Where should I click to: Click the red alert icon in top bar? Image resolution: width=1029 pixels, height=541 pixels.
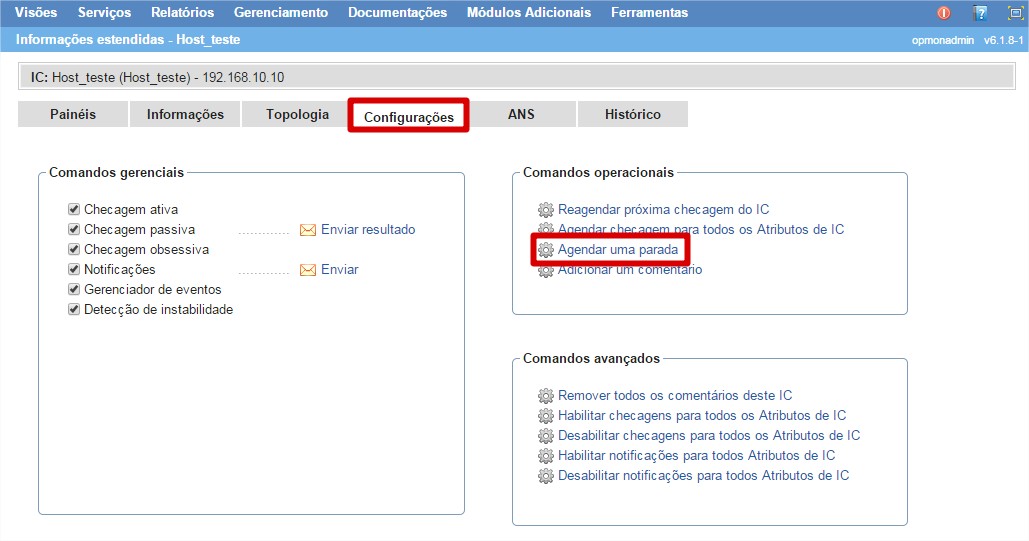(x=943, y=13)
